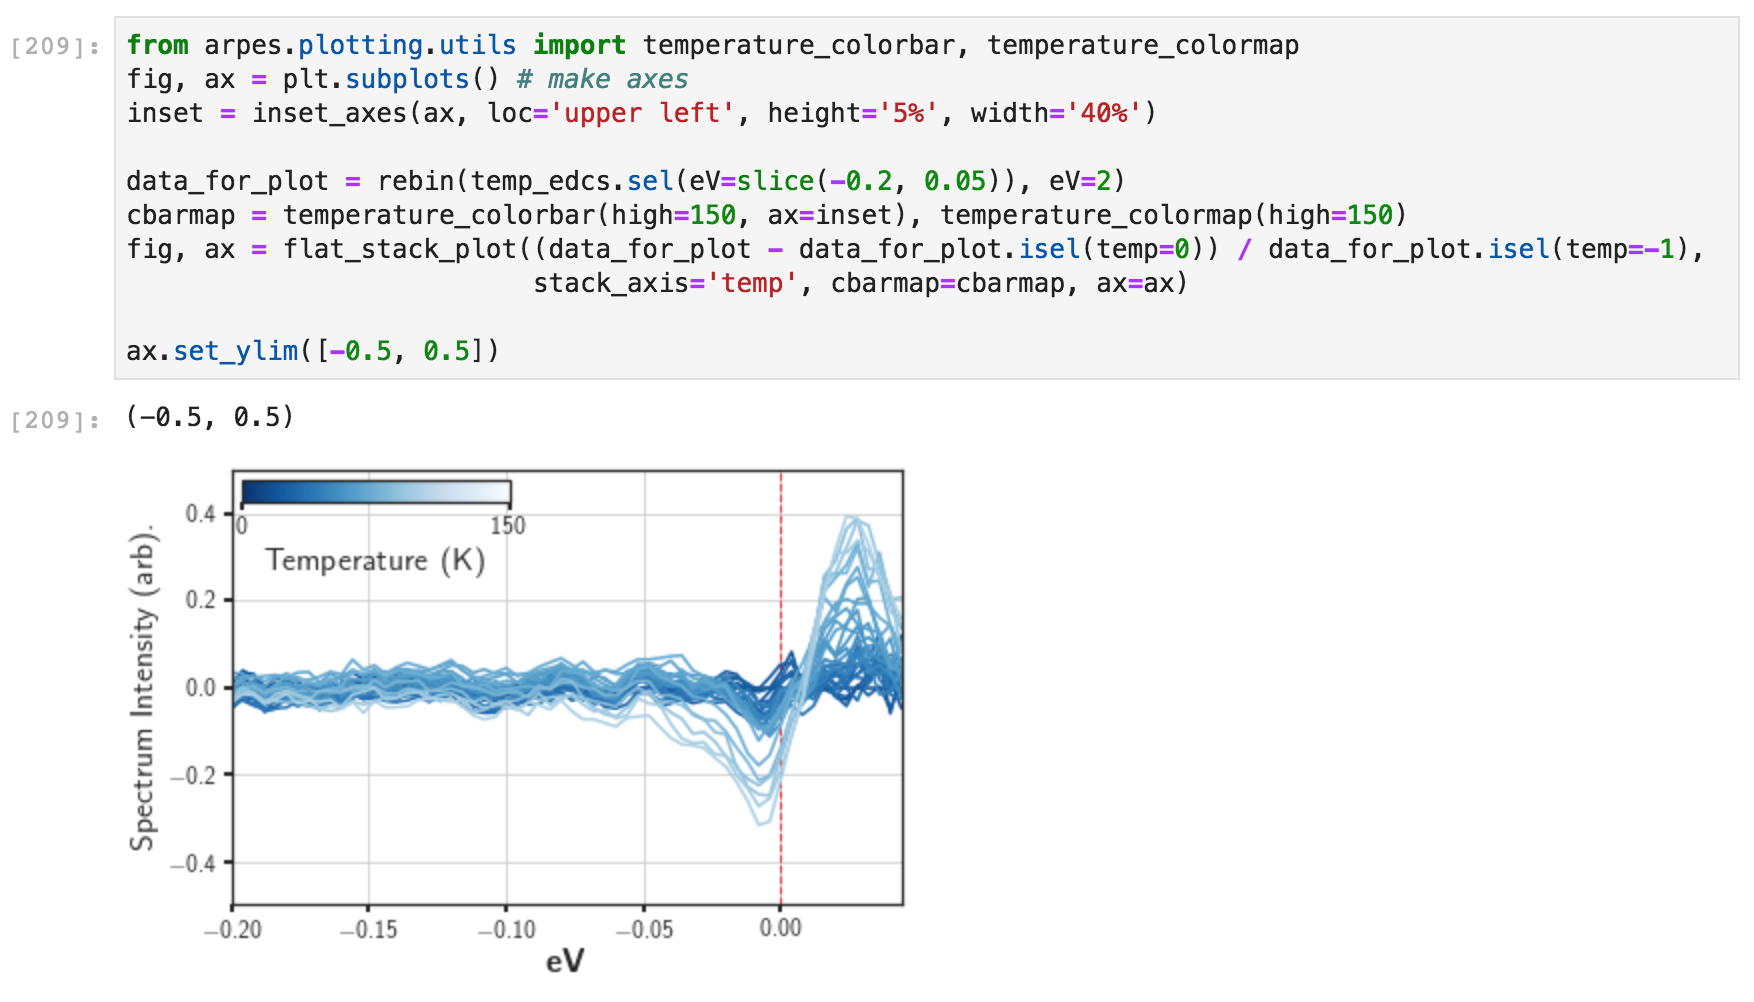Click the 'Spectrum Intensity (arb).' y-axis label

coord(143,688)
